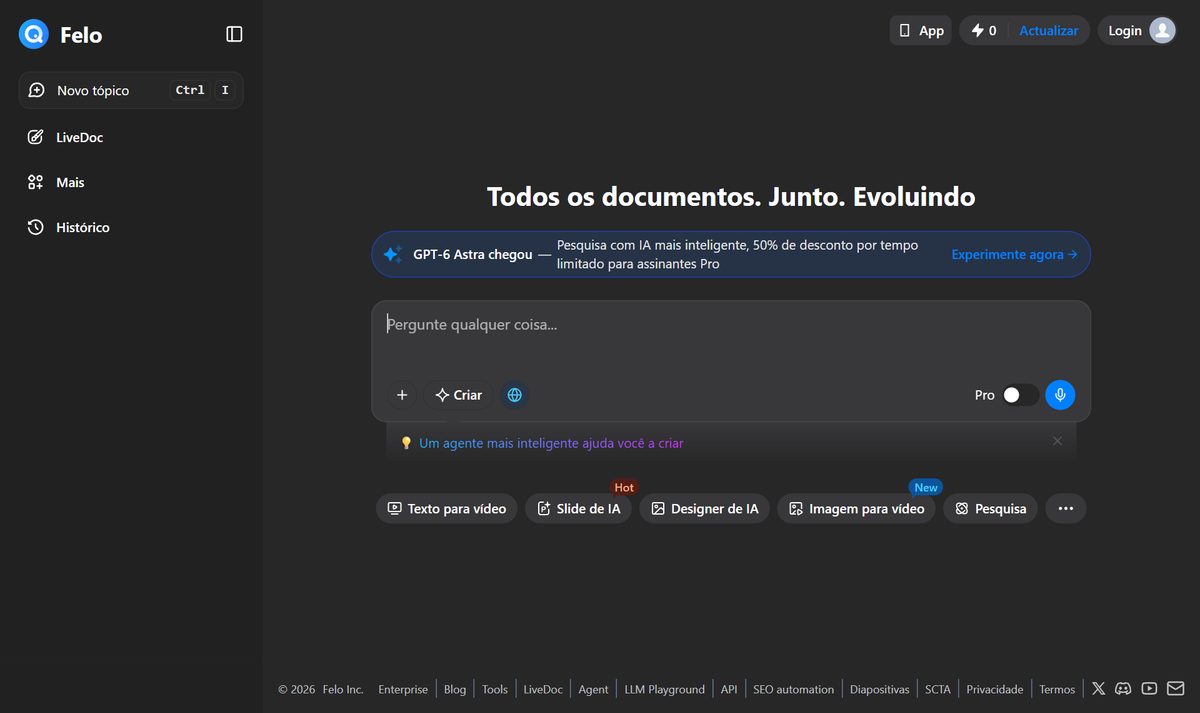
Task: Expand more shortcuts with ellipsis button
Action: (1066, 508)
